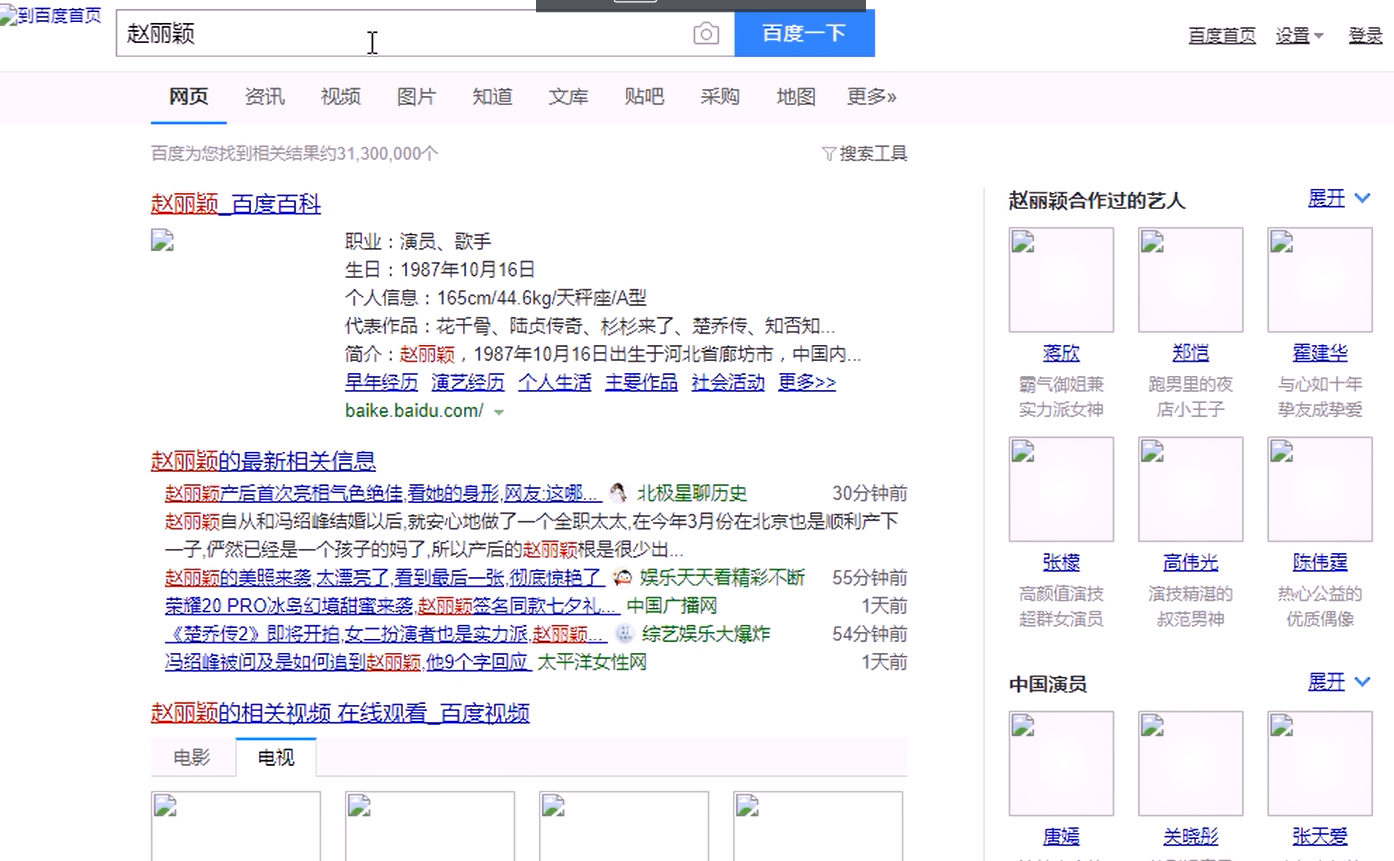Click the 更多>> sublink

tap(807, 382)
